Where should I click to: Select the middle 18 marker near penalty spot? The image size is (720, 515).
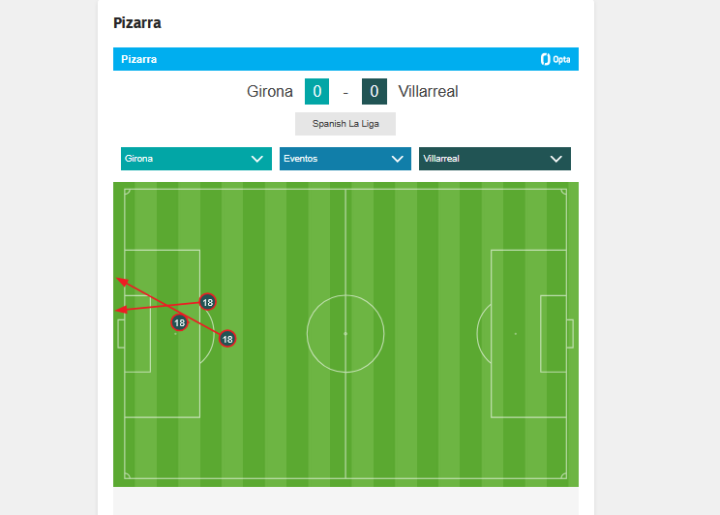tap(179, 323)
